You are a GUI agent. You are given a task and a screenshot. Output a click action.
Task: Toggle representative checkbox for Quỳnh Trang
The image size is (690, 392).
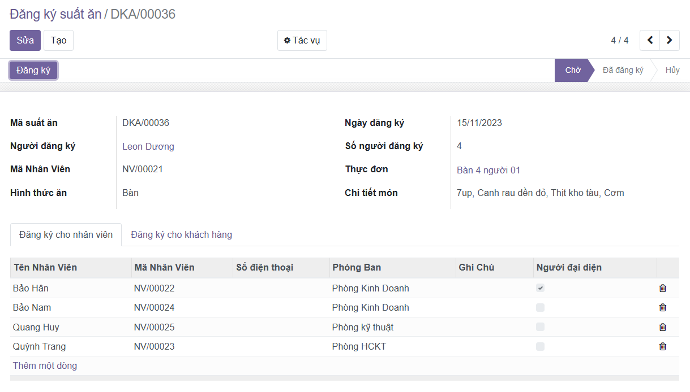(x=540, y=346)
